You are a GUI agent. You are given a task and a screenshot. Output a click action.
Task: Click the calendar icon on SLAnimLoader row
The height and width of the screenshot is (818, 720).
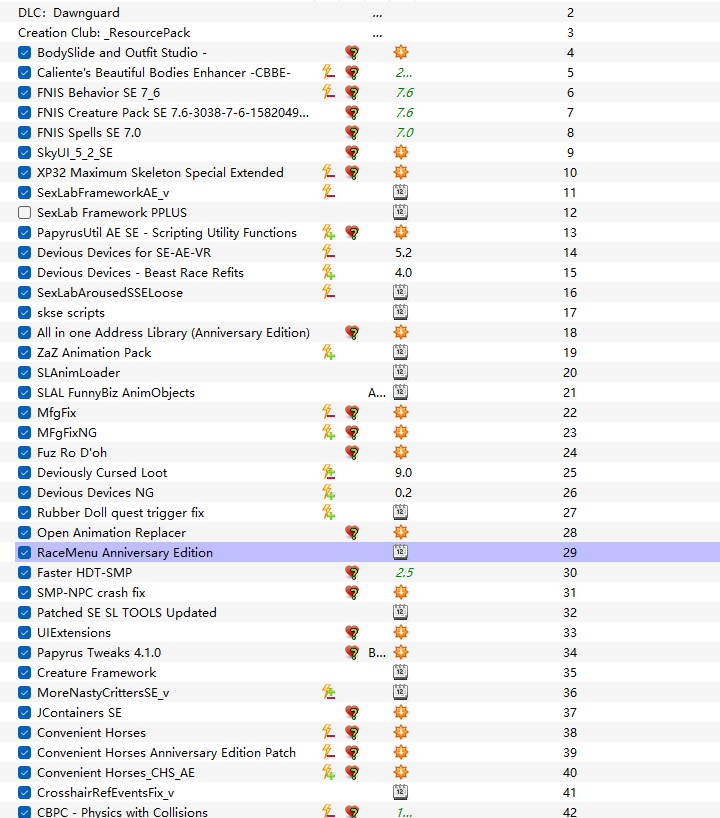pyautogui.click(x=400, y=372)
